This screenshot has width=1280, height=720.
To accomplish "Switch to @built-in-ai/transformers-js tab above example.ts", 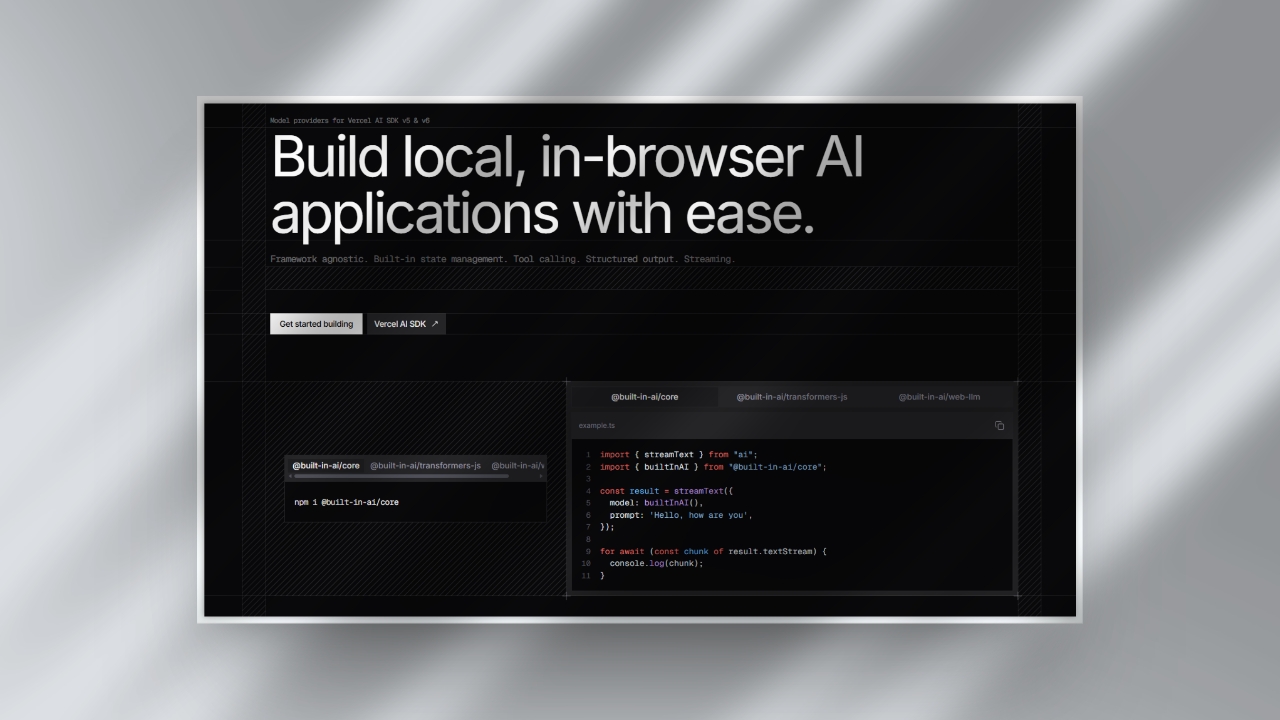I will [792, 397].
